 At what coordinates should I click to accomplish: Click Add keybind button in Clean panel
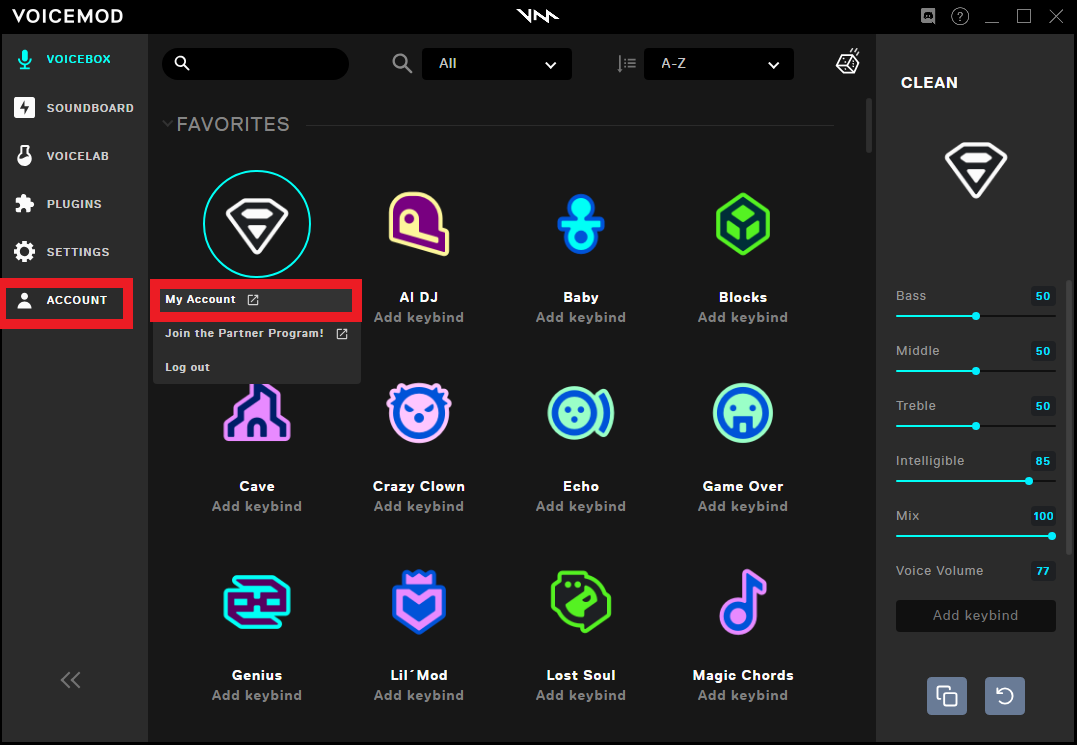pyautogui.click(x=975, y=616)
